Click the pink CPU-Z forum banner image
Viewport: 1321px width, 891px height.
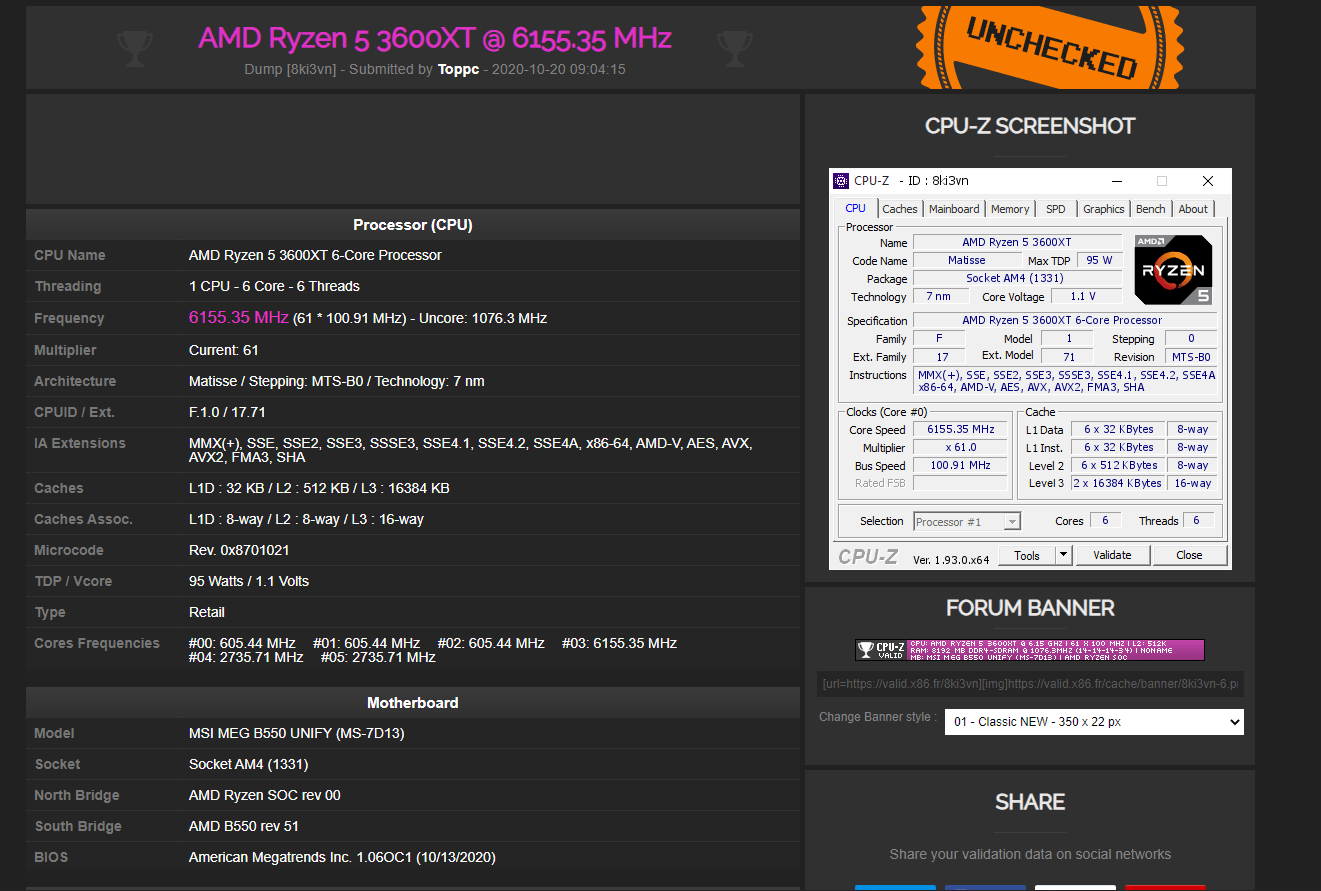(x=1030, y=650)
